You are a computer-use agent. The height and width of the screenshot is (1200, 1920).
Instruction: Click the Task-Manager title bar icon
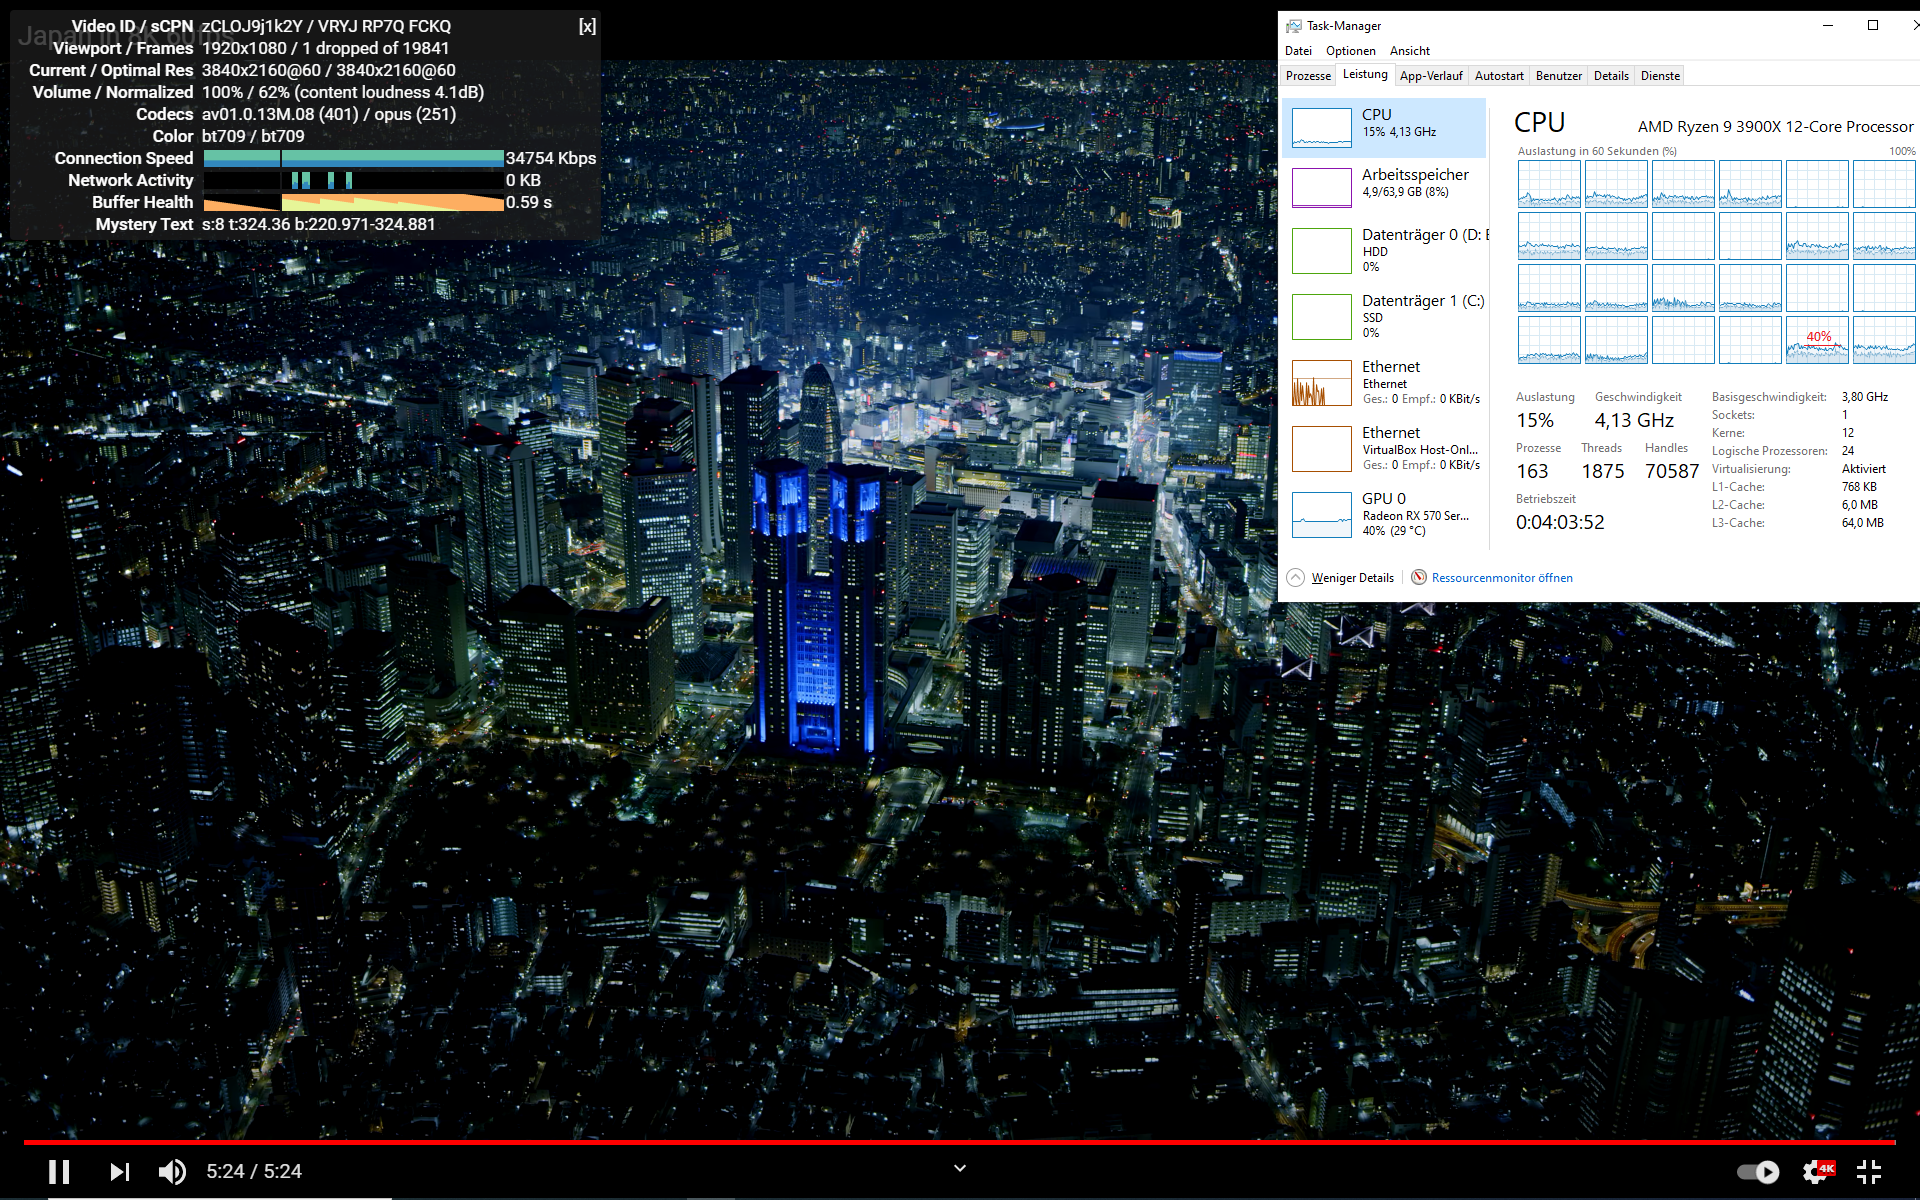pyautogui.click(x=1294, y=26)
